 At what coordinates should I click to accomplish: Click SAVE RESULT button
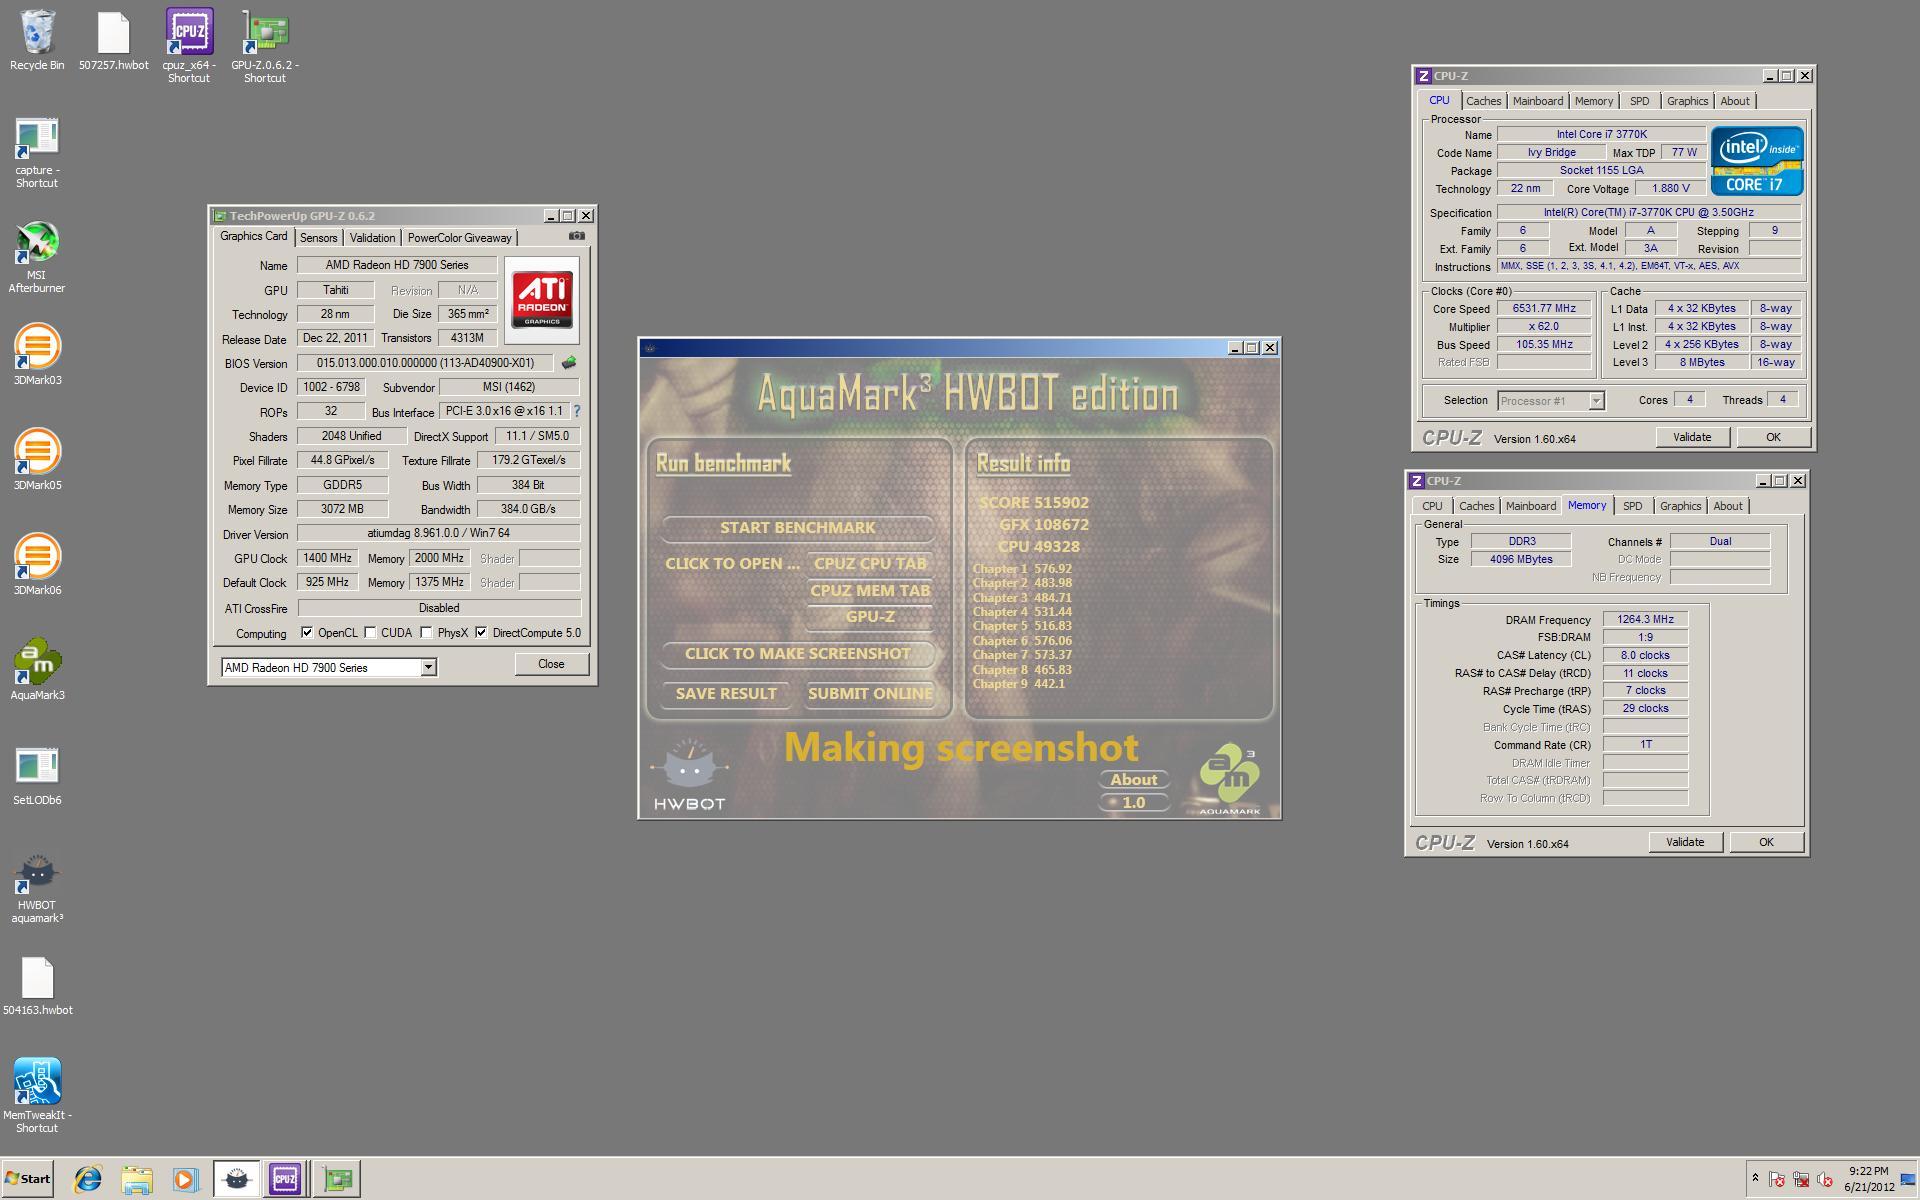pyautogui.click(x=726, y=694)
